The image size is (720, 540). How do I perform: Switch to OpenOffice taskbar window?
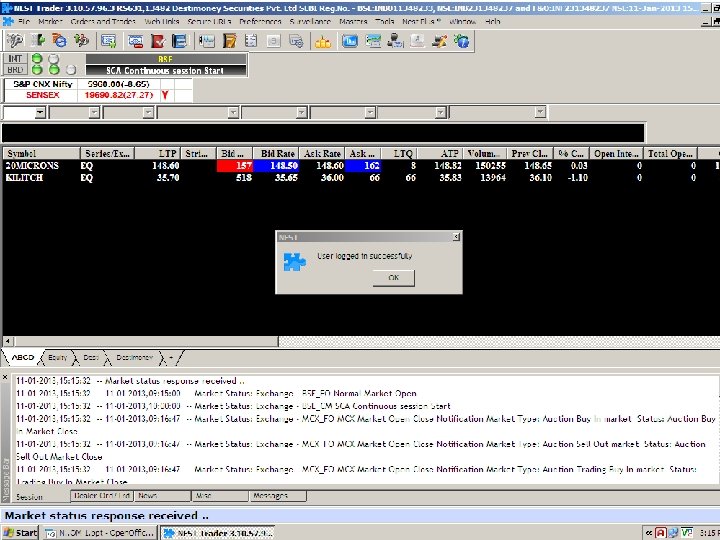point(100,533)
